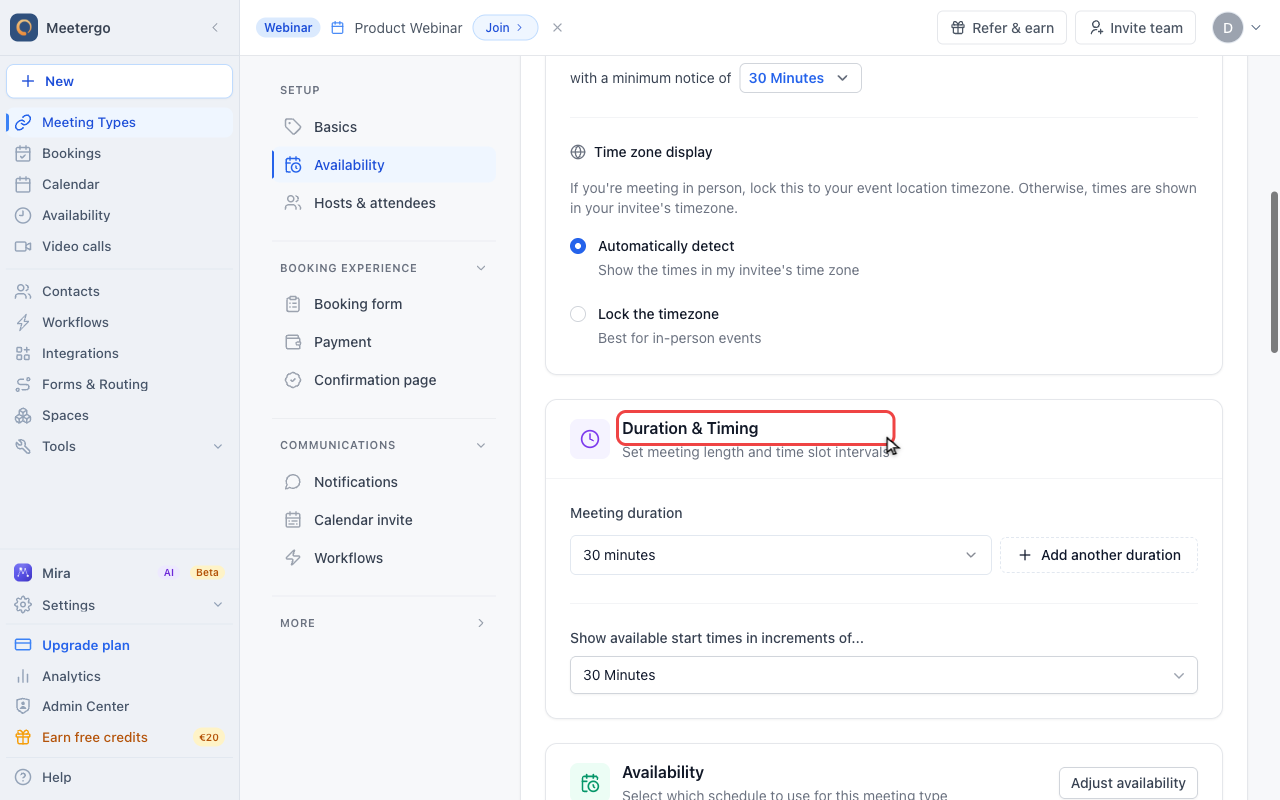This screenshot has width=1280, height=800.
Task: Open the Basics setup section
Action: pyautogui.click(x=384, y=127)
